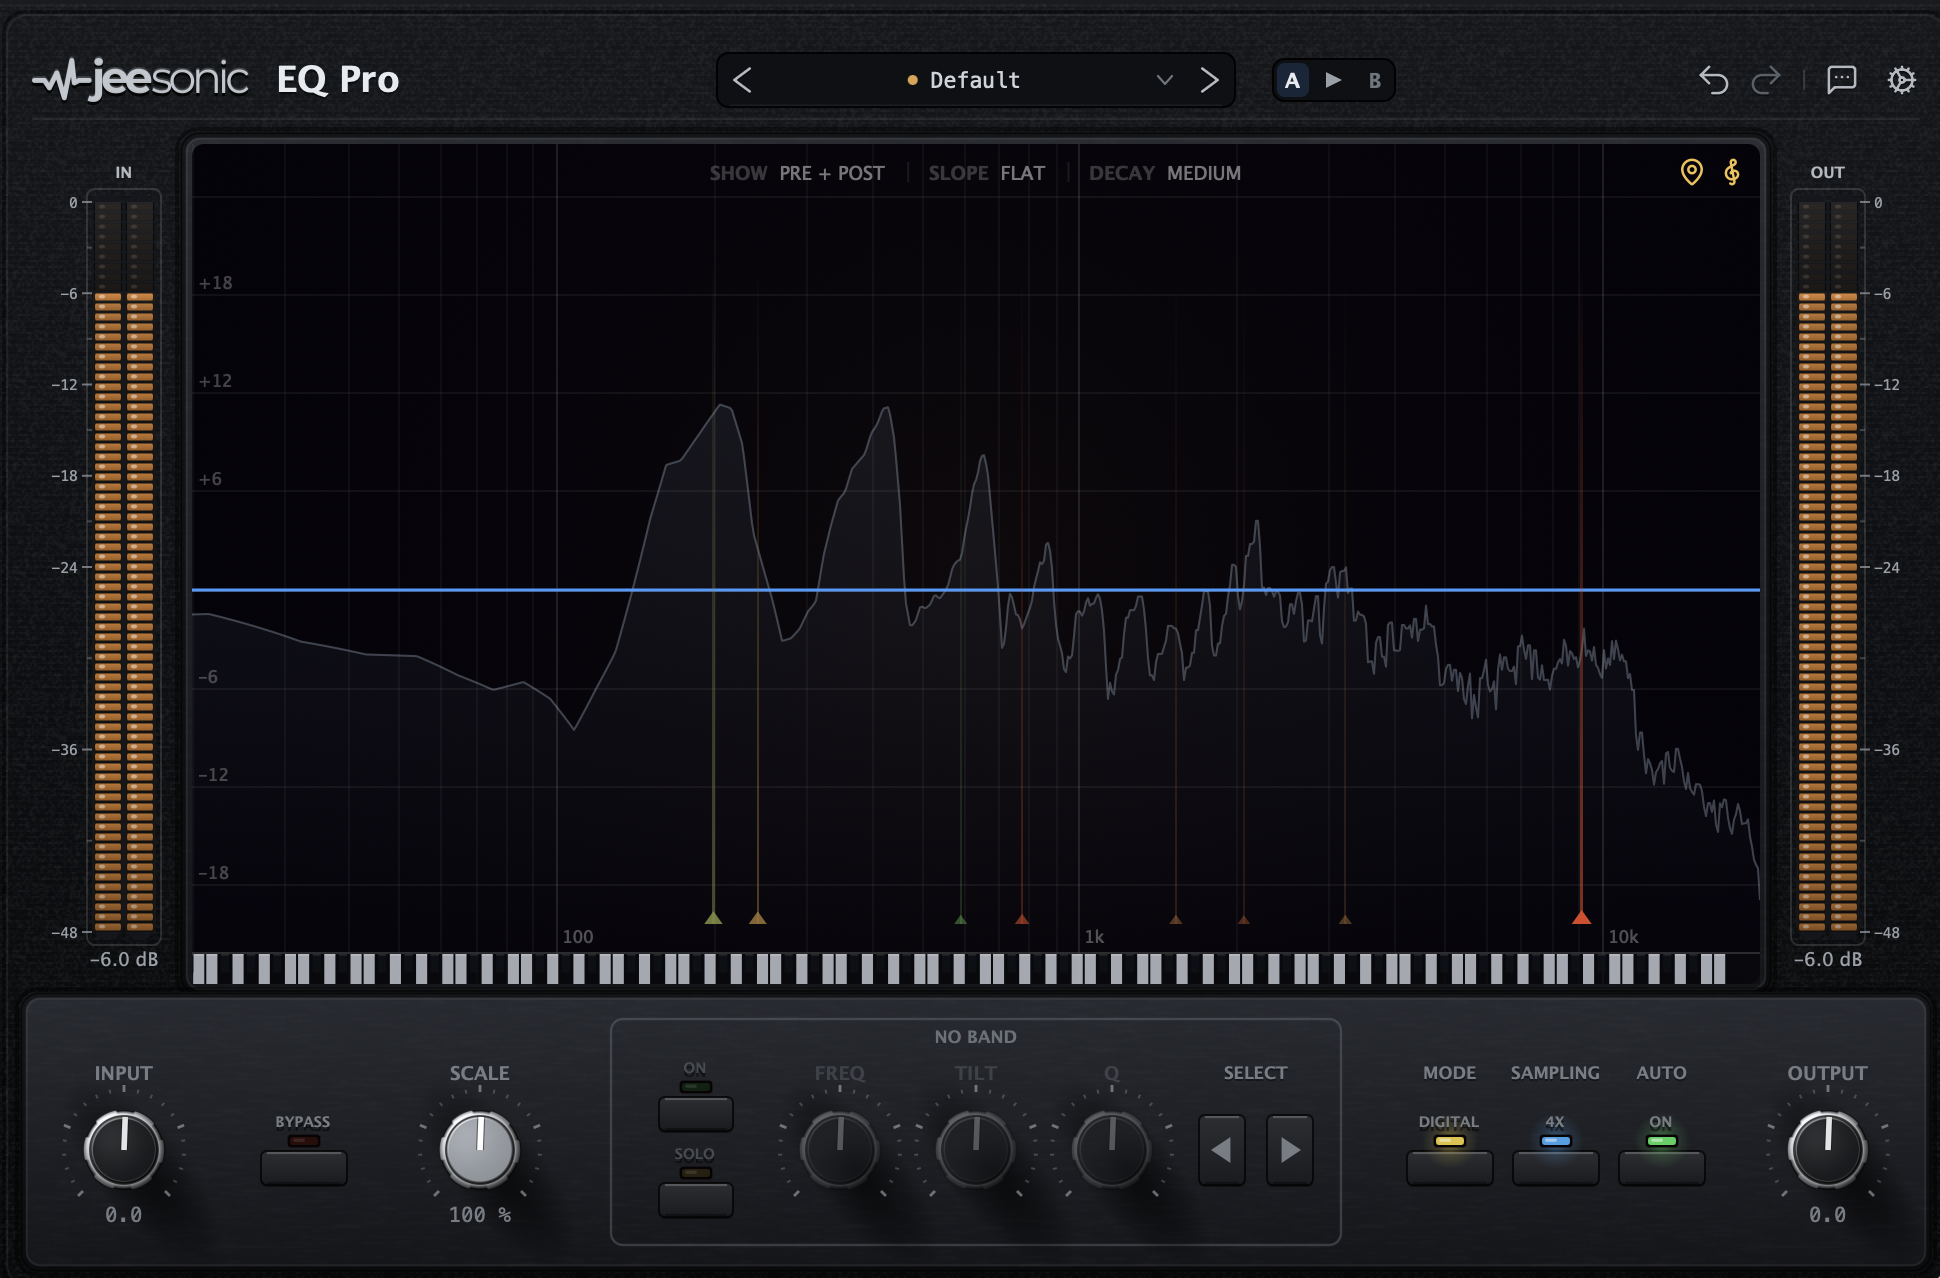Select the bright red band marker near 10k
1940x1278 pixels.
coord(1581,917)
